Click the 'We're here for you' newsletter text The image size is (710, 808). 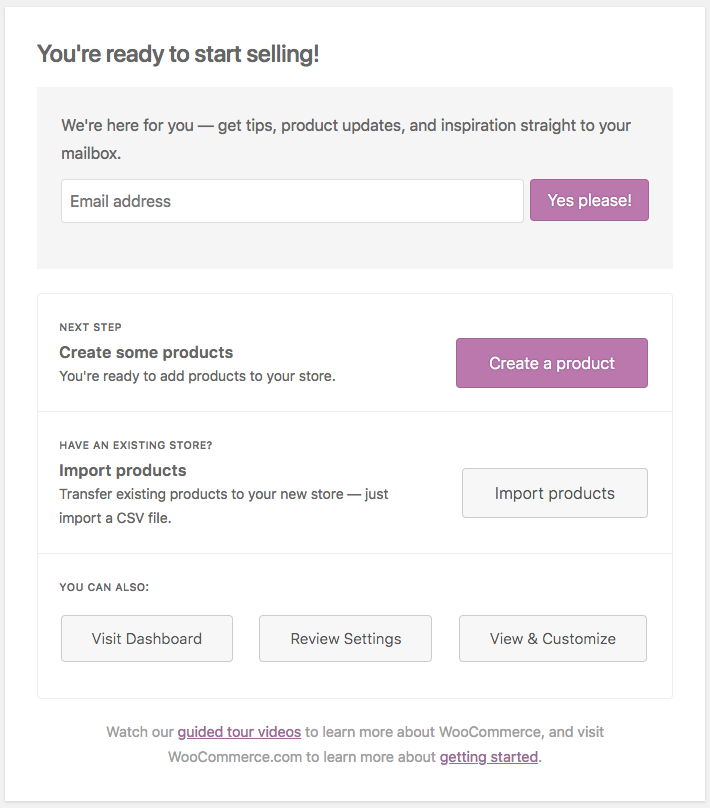[x=345, y=126]
